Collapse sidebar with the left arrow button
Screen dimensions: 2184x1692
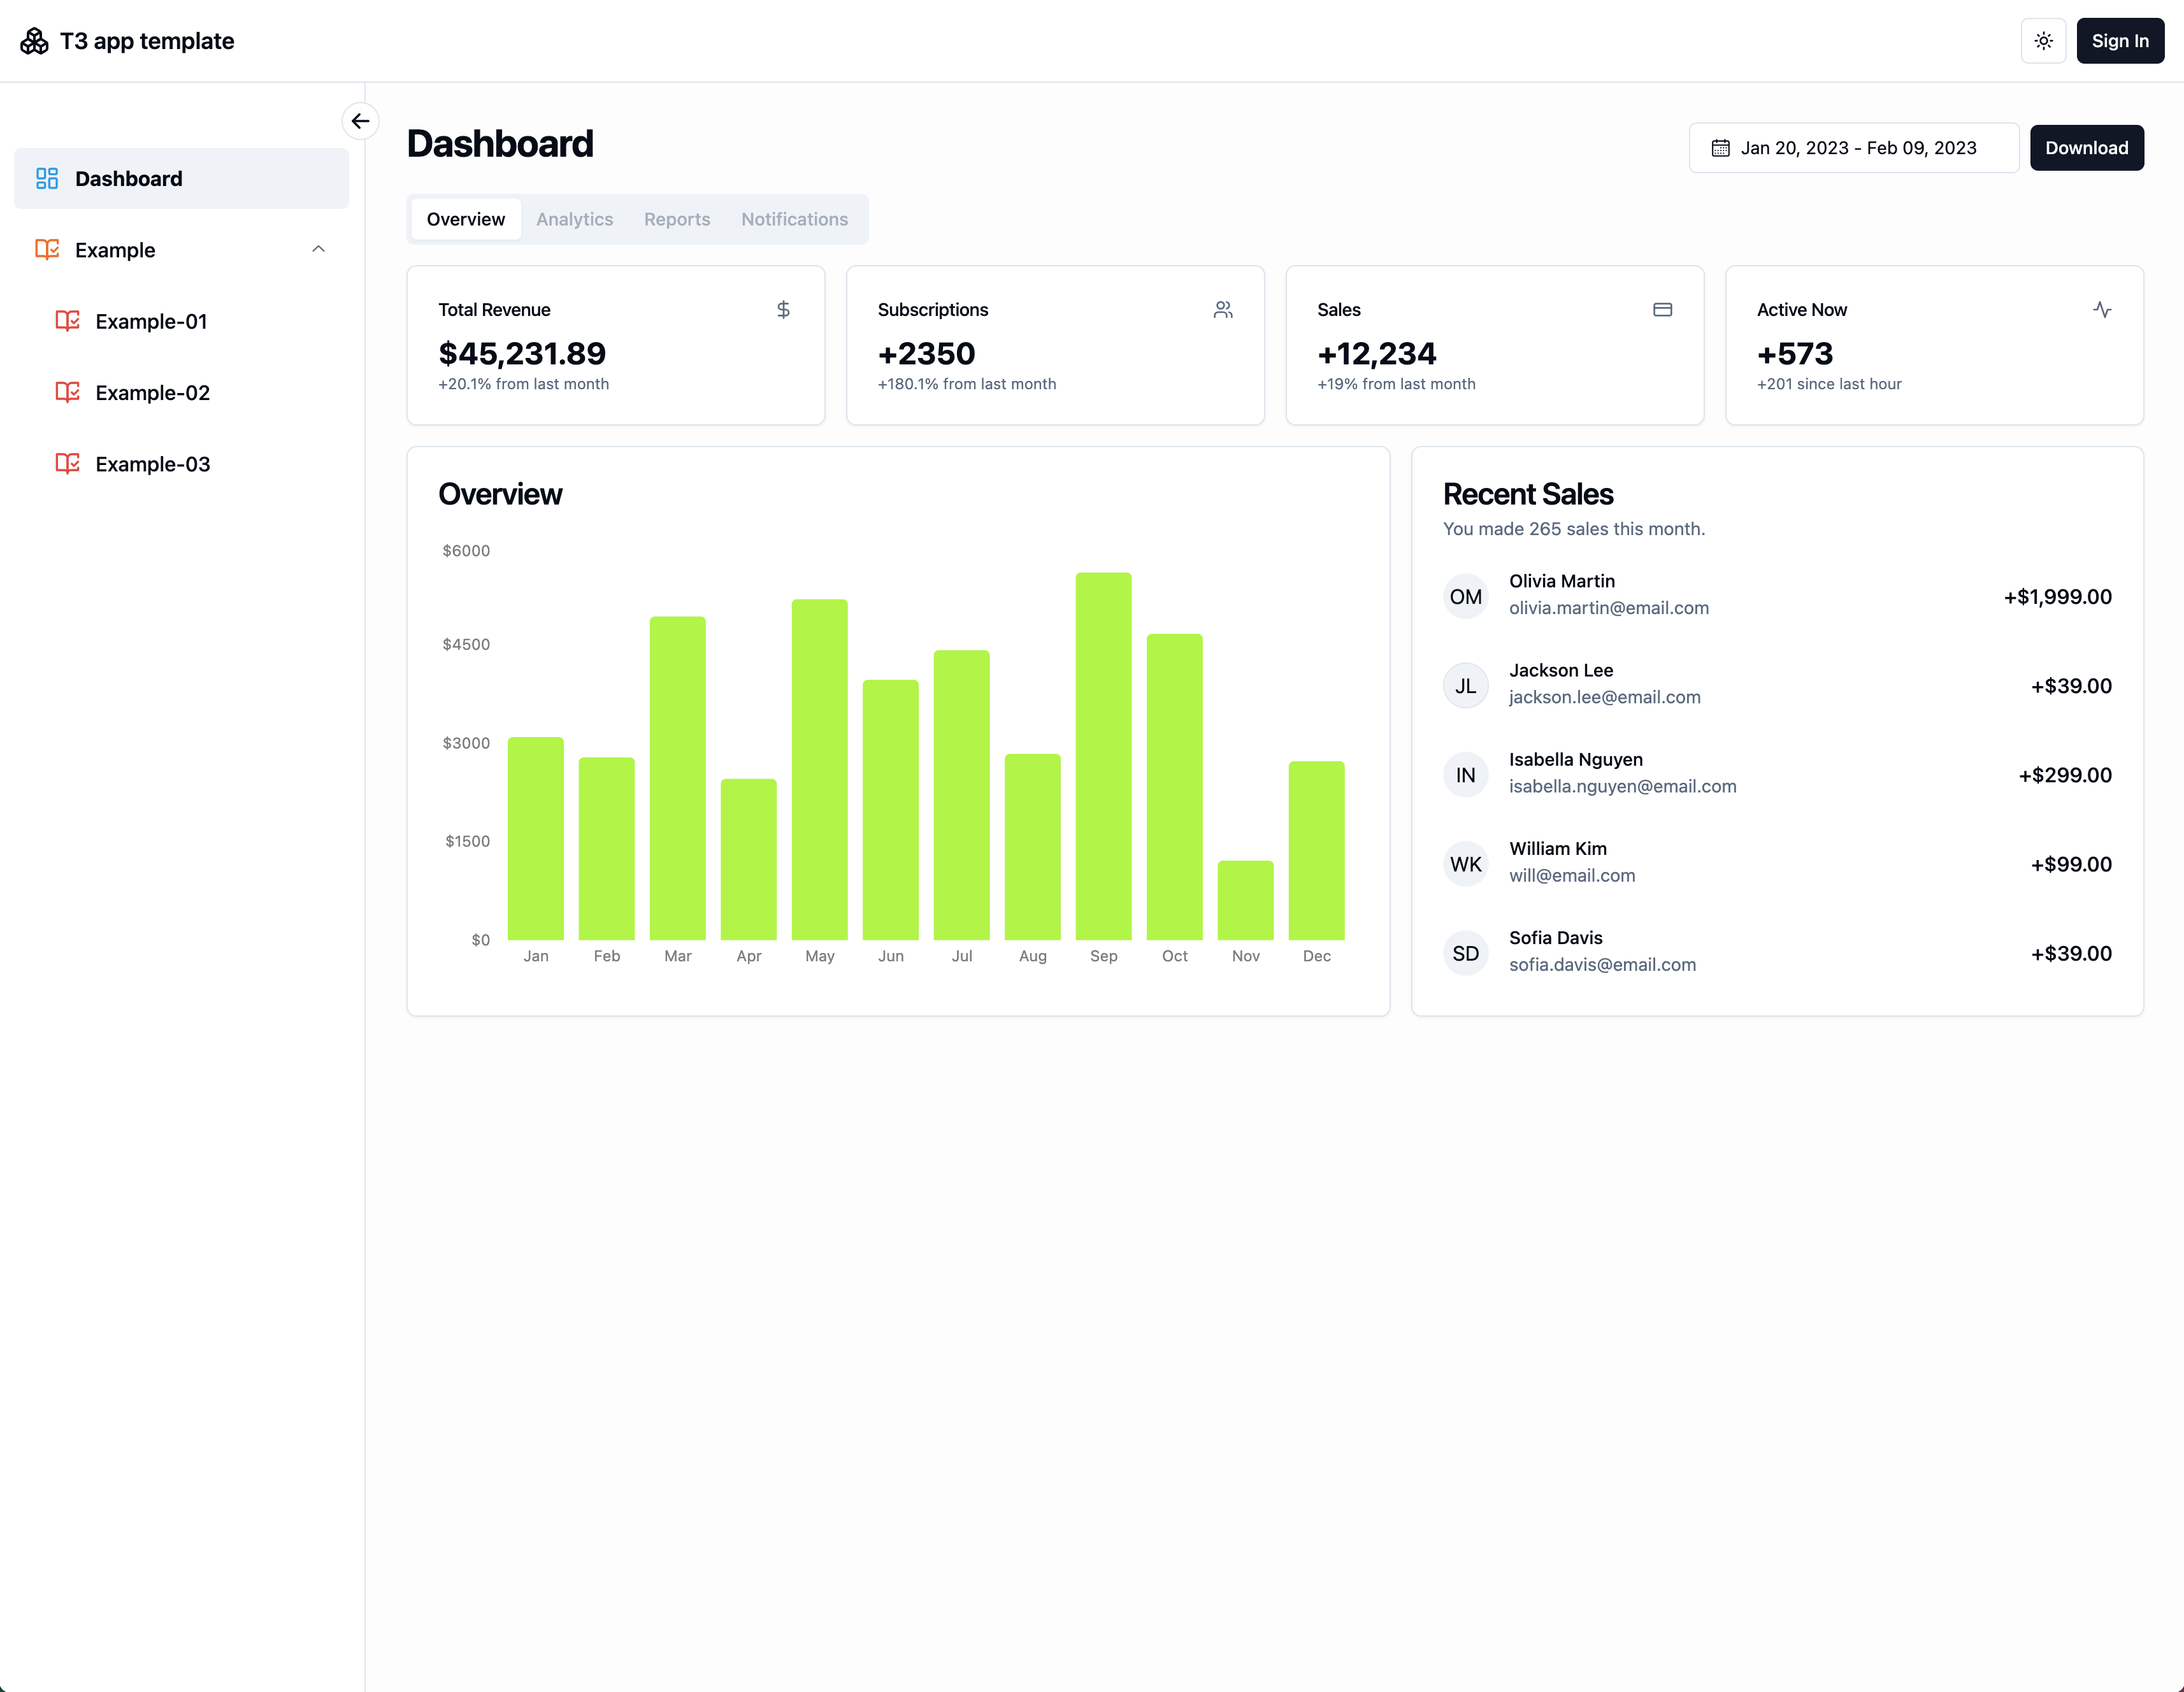click(x=360, y=121)
